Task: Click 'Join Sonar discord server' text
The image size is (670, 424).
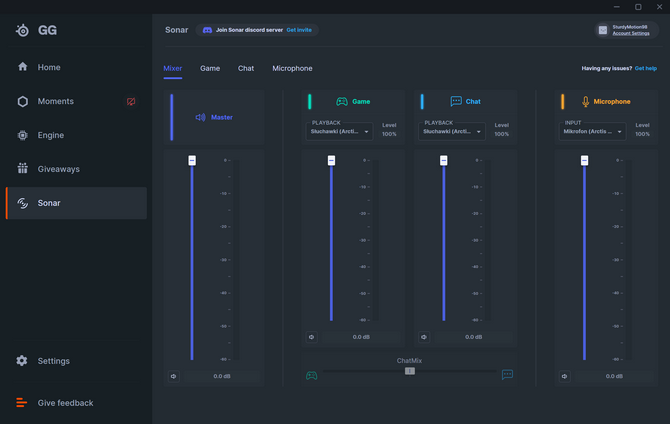Action: [249, 30]
